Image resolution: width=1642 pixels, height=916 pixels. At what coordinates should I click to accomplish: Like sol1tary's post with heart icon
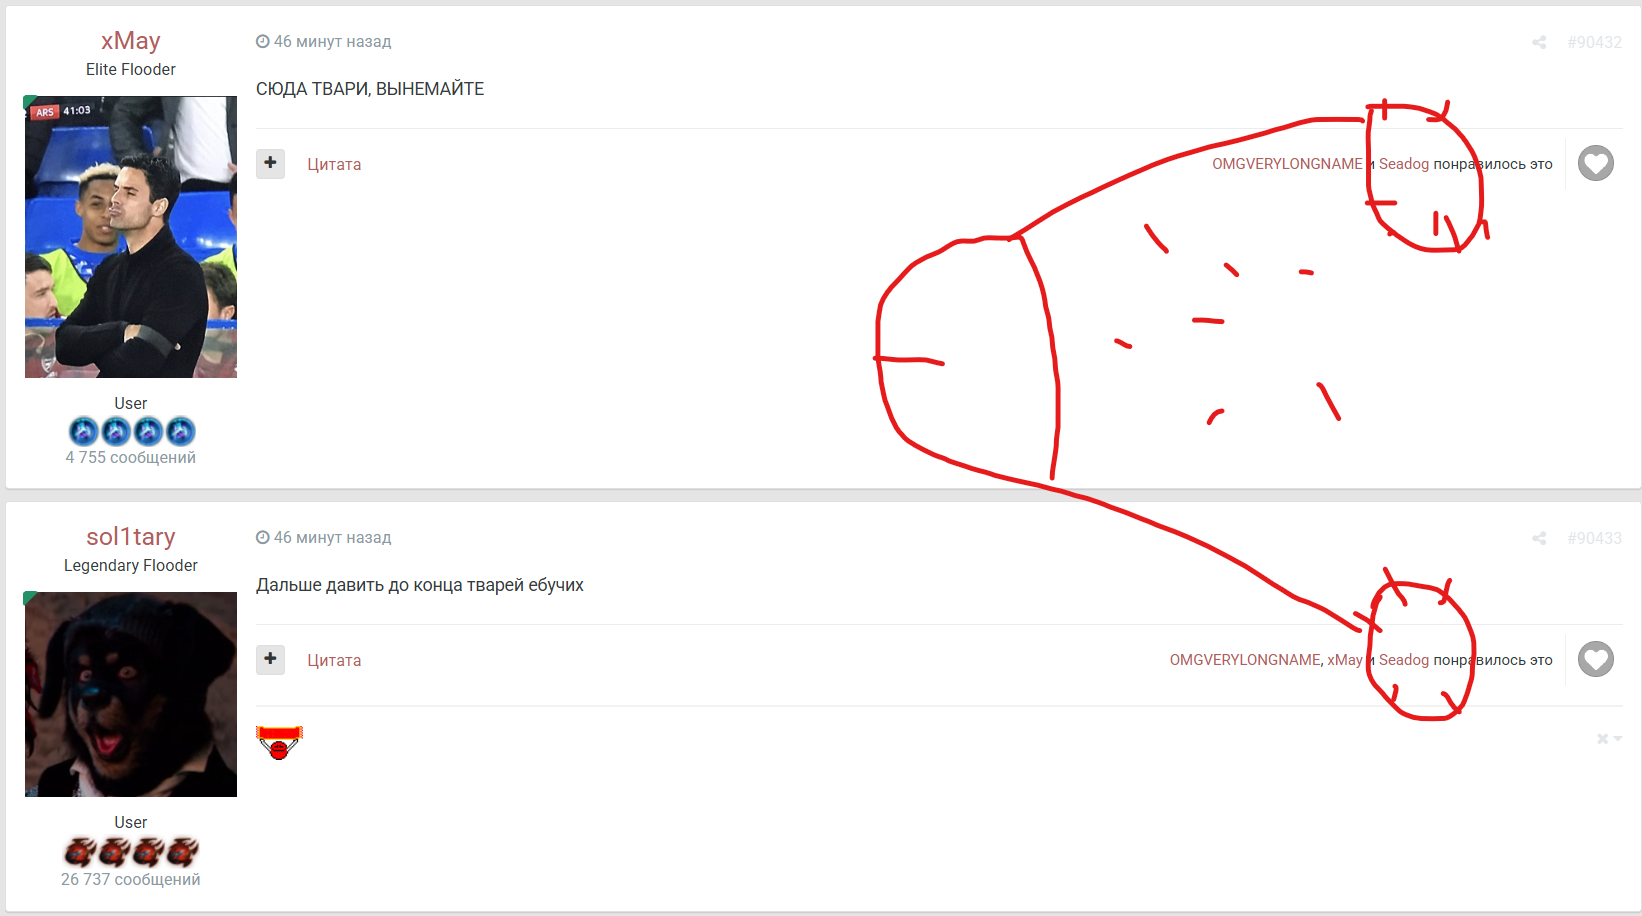click(x=1596, y=659)
